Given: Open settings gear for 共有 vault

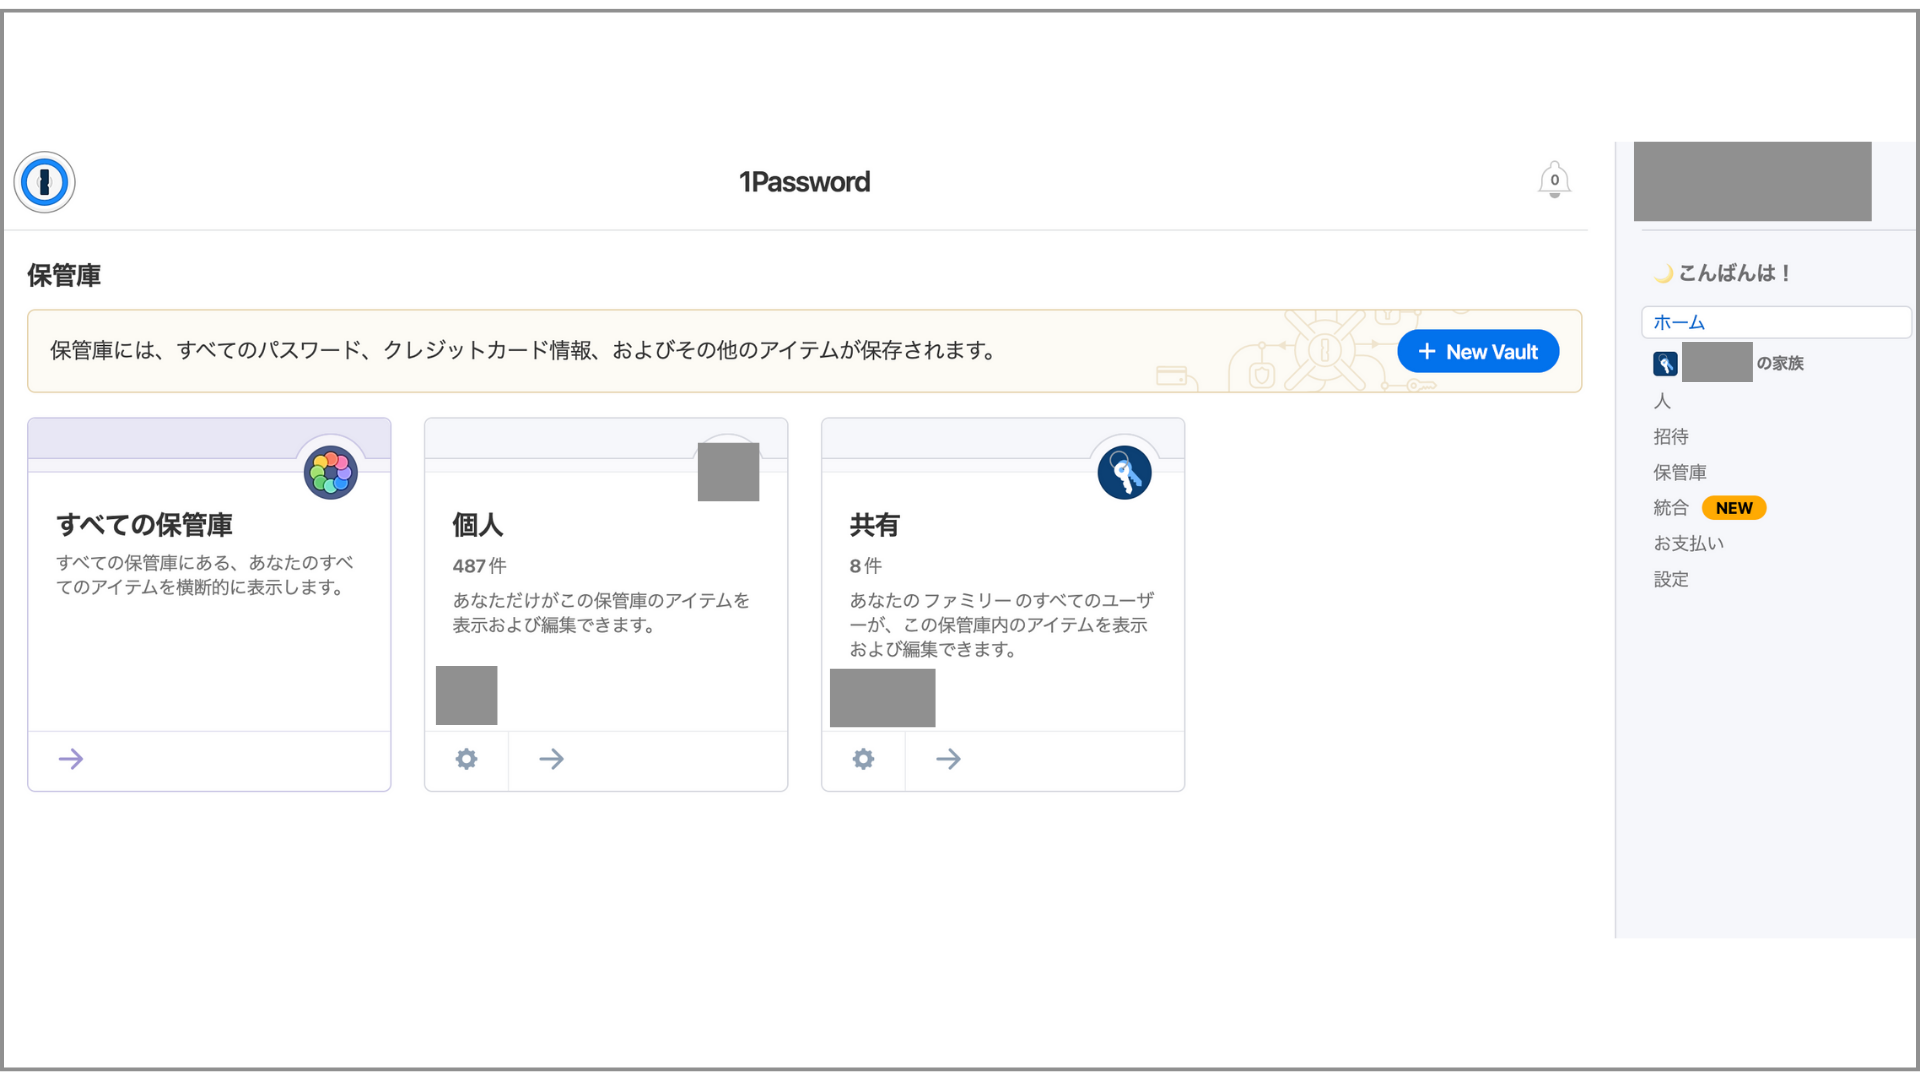Looking at the screenshot, I should click(x=863, y=759).
